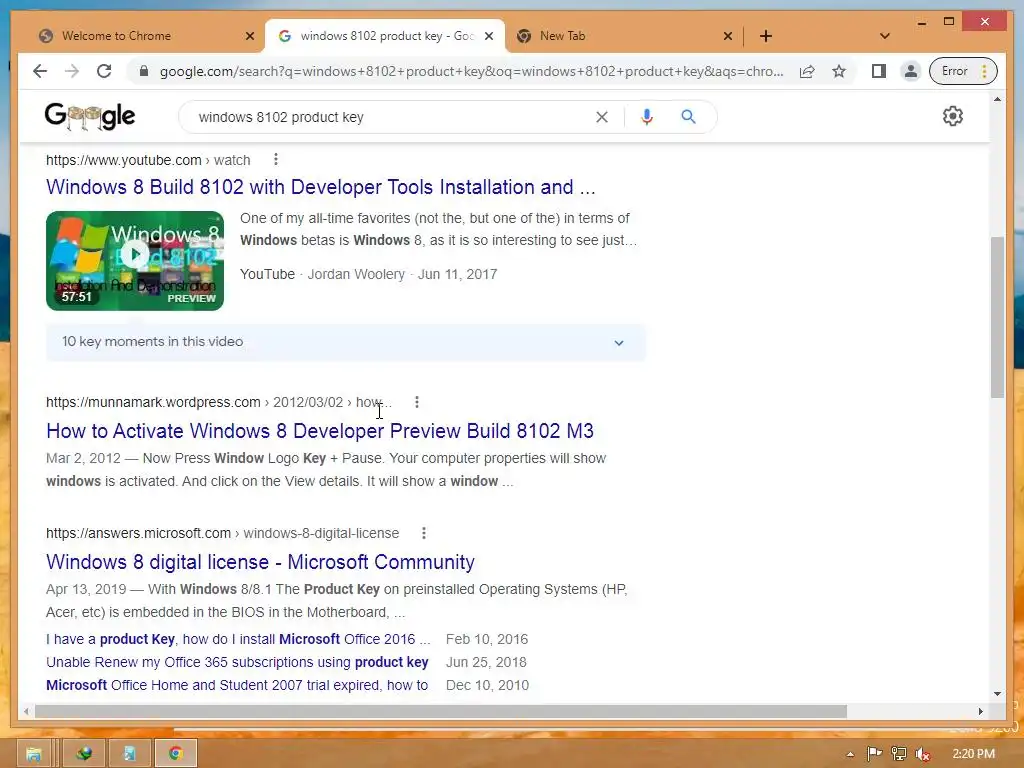Close the Google search results tab

click(488, 36)
